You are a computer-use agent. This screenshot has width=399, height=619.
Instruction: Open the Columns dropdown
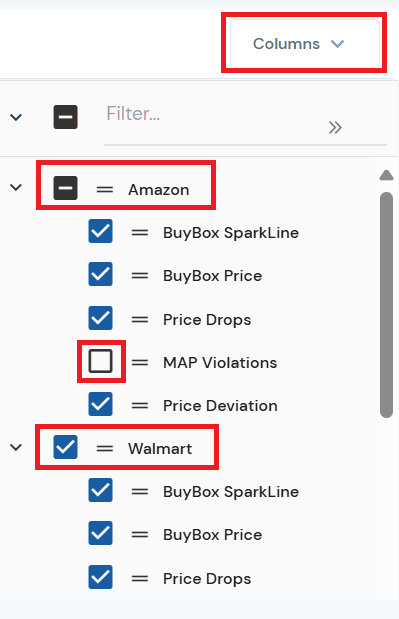click(305, 43)
